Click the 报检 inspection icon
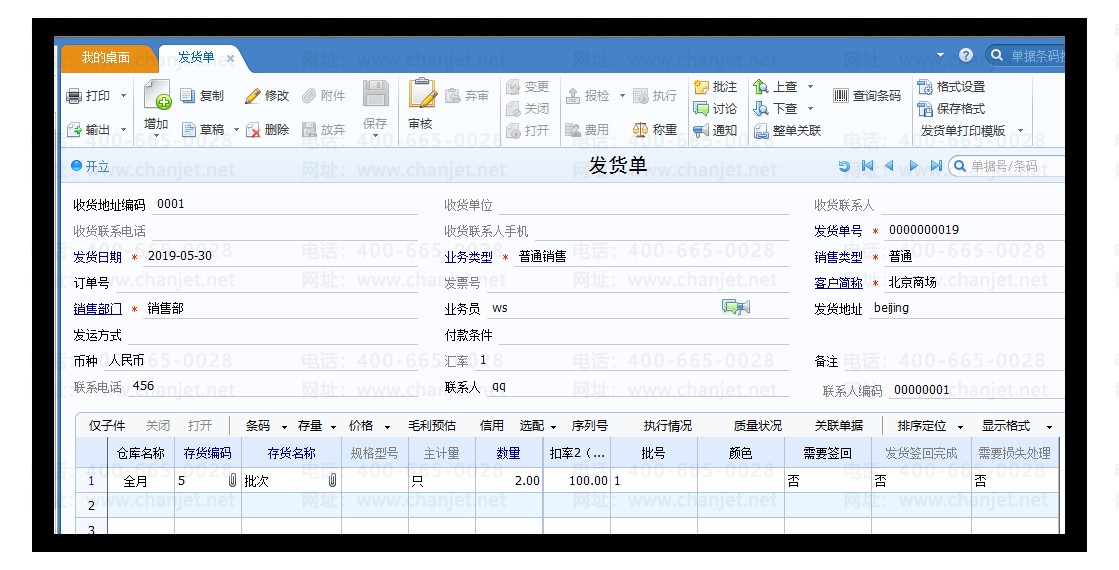This screenshot has height=570, width=1119. click(x=573, y=96)
